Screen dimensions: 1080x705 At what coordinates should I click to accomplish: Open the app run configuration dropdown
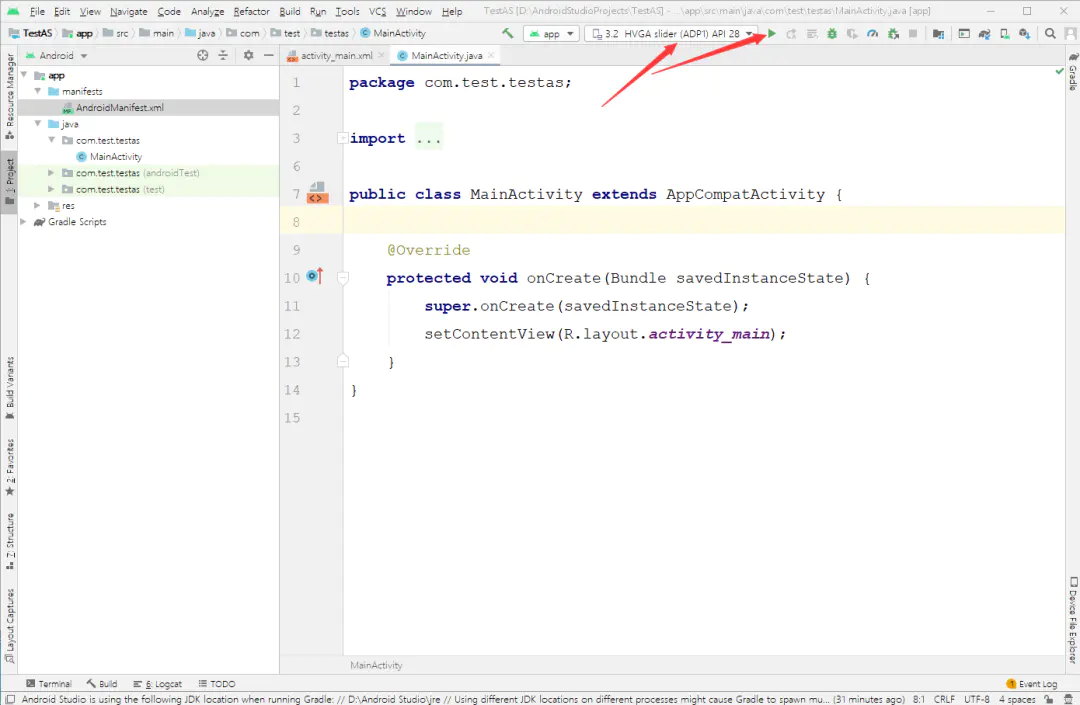point(551,33)
